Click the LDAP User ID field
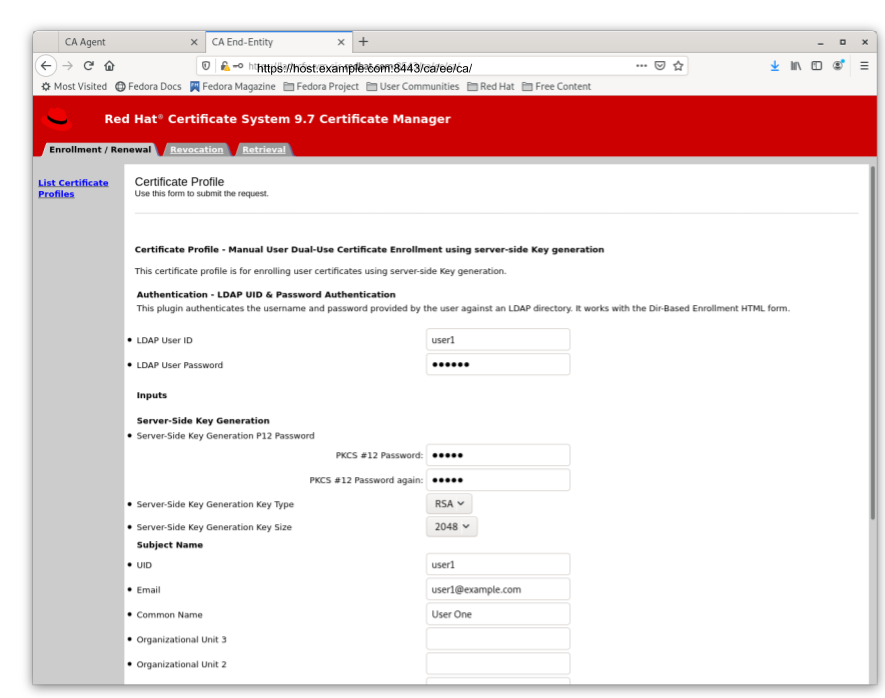 pos(497,340)
